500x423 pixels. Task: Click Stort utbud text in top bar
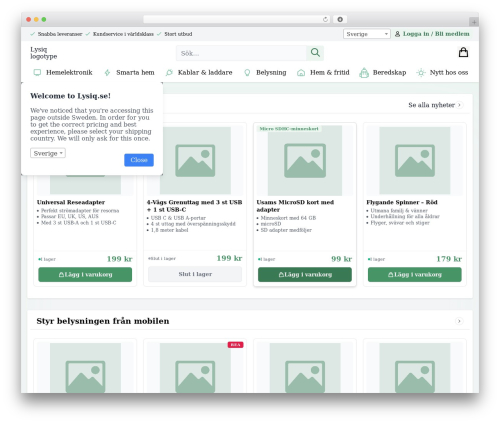178,34
